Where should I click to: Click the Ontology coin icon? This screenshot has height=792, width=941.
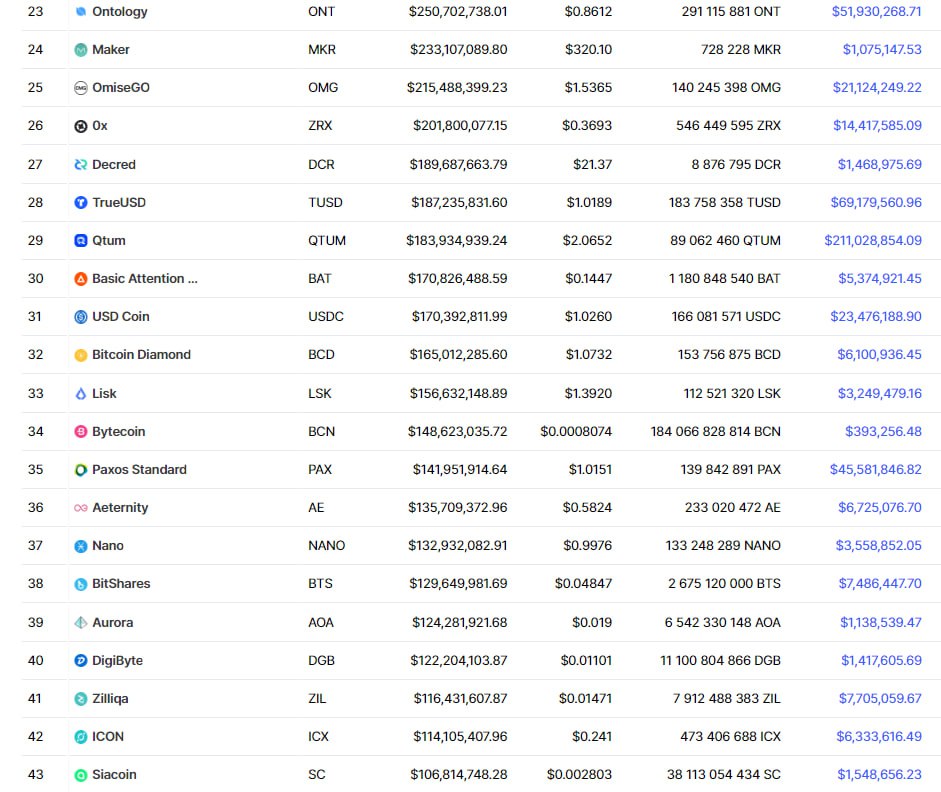pos(80,11)
